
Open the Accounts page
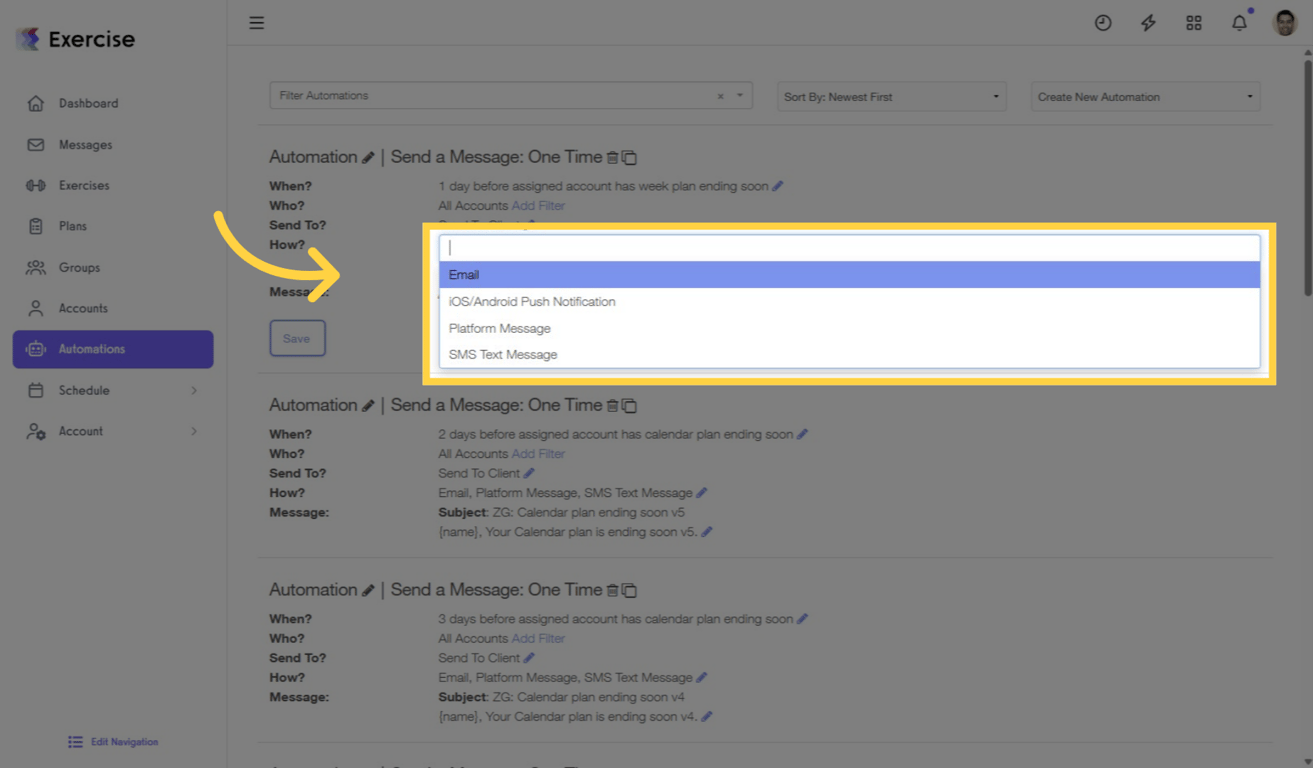point(82,308)
